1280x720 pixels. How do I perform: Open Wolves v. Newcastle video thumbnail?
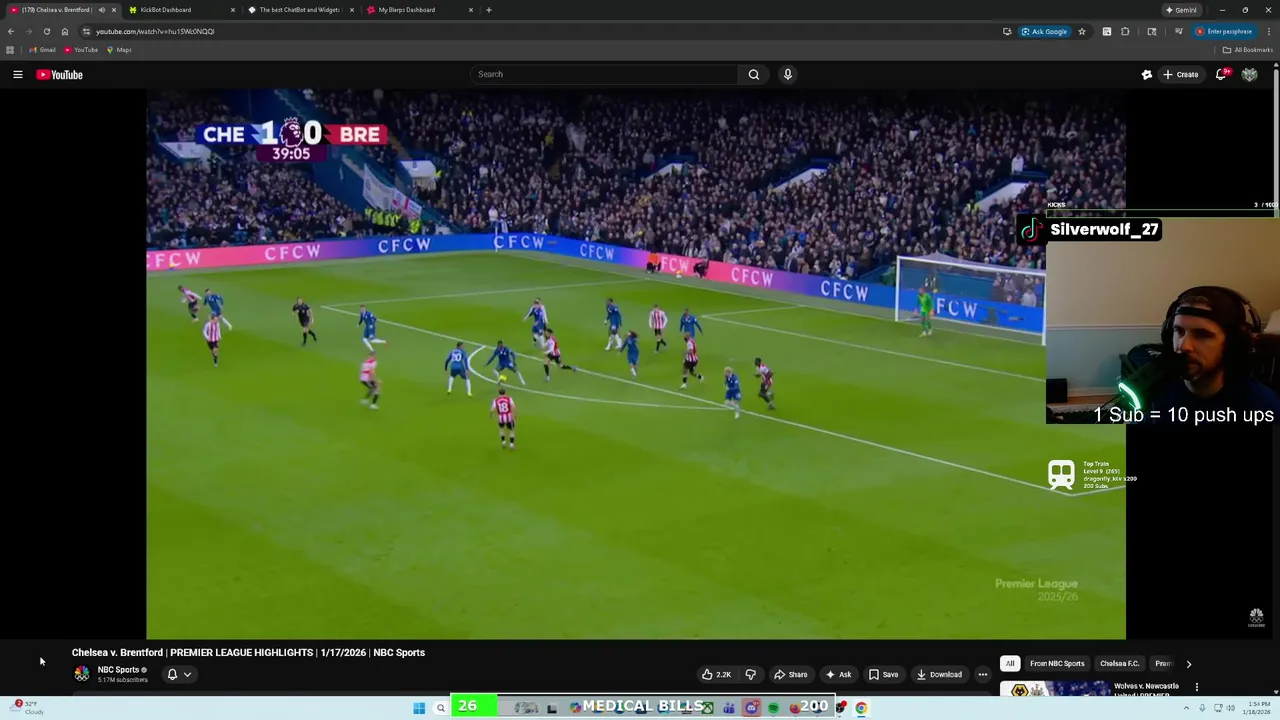pos(1054,689)
